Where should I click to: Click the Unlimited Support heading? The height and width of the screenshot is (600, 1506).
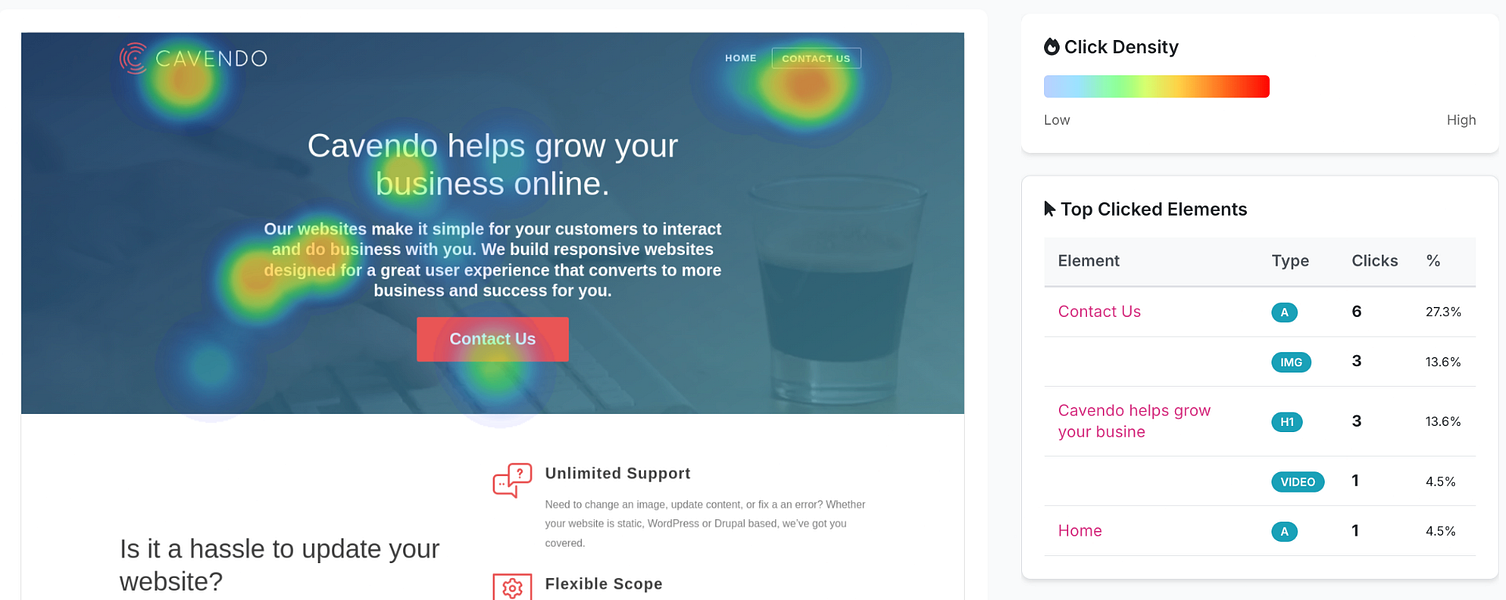(x=618, y=473)
